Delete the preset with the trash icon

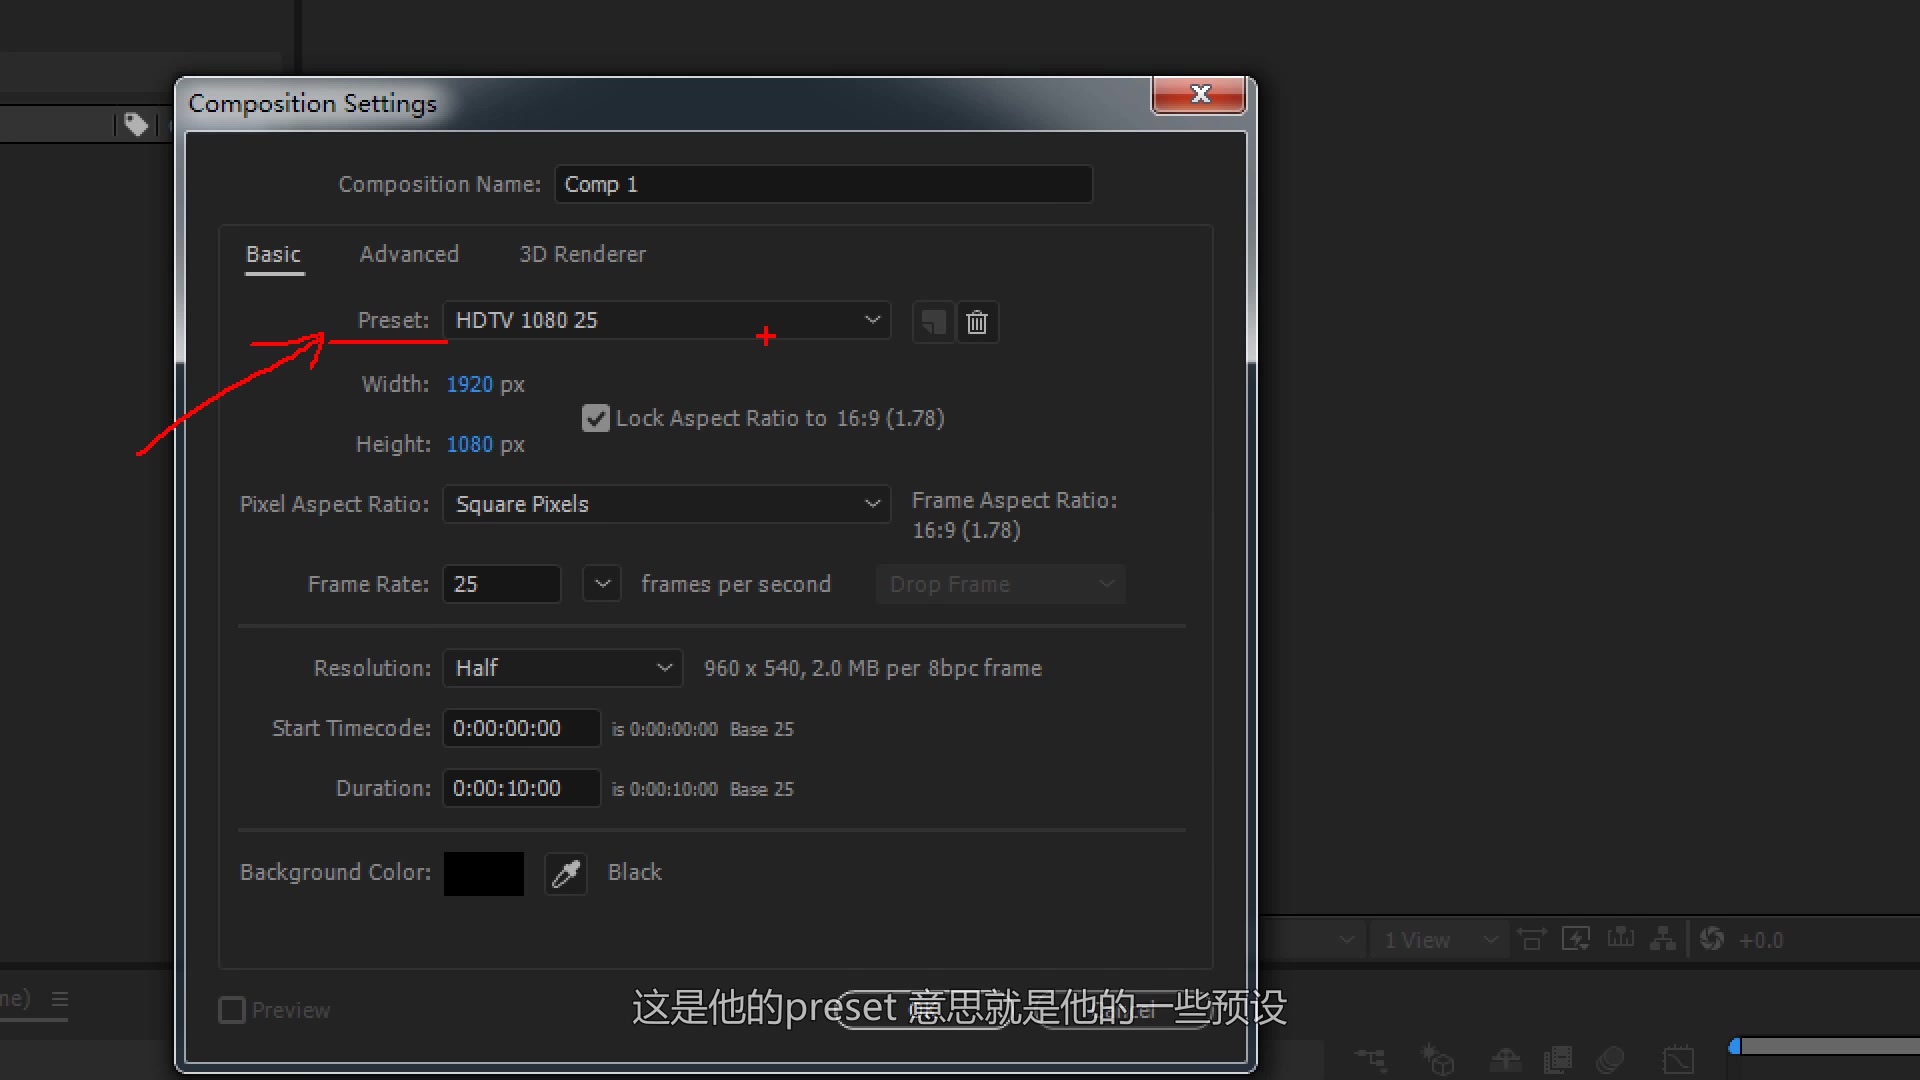pyautogui.click(x=977, y=322)
